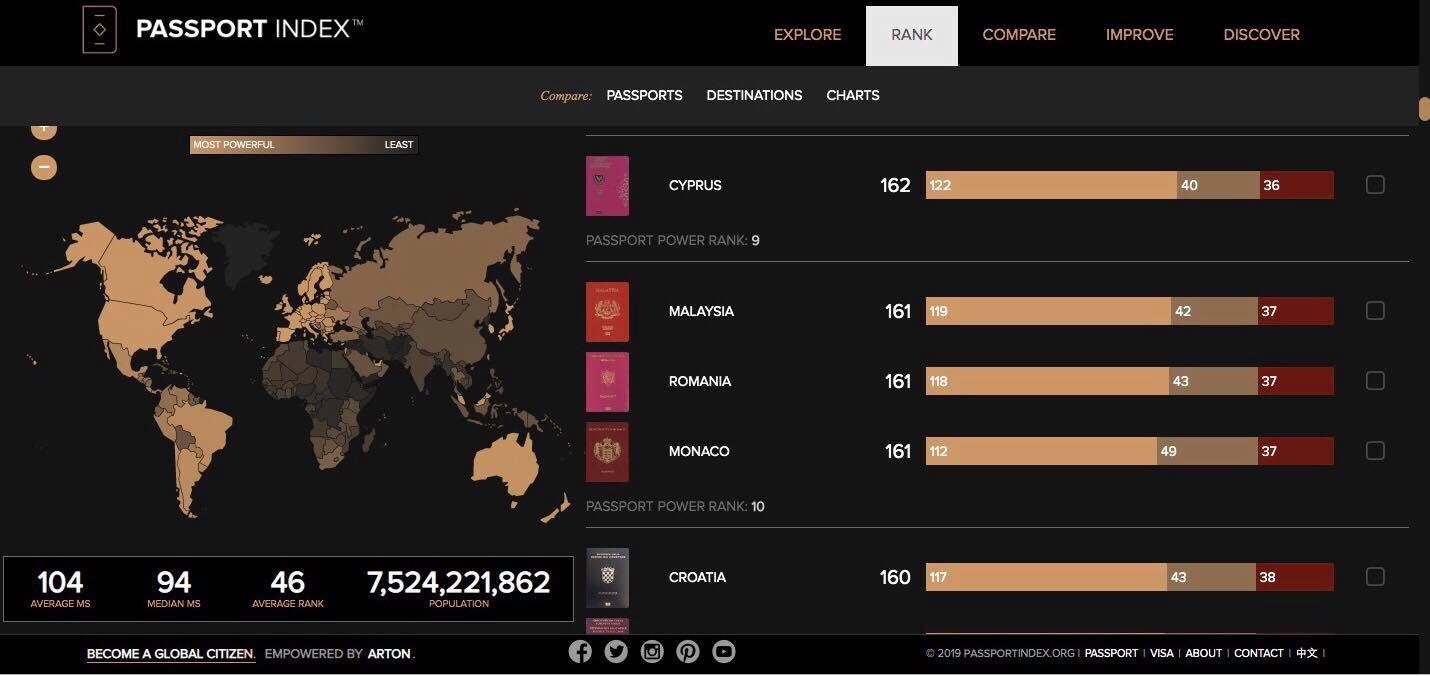Click the Most Powerful–Least gradient legend
Screen dimensions: 1430x676
pyautogui.click(x=304, y=145)
